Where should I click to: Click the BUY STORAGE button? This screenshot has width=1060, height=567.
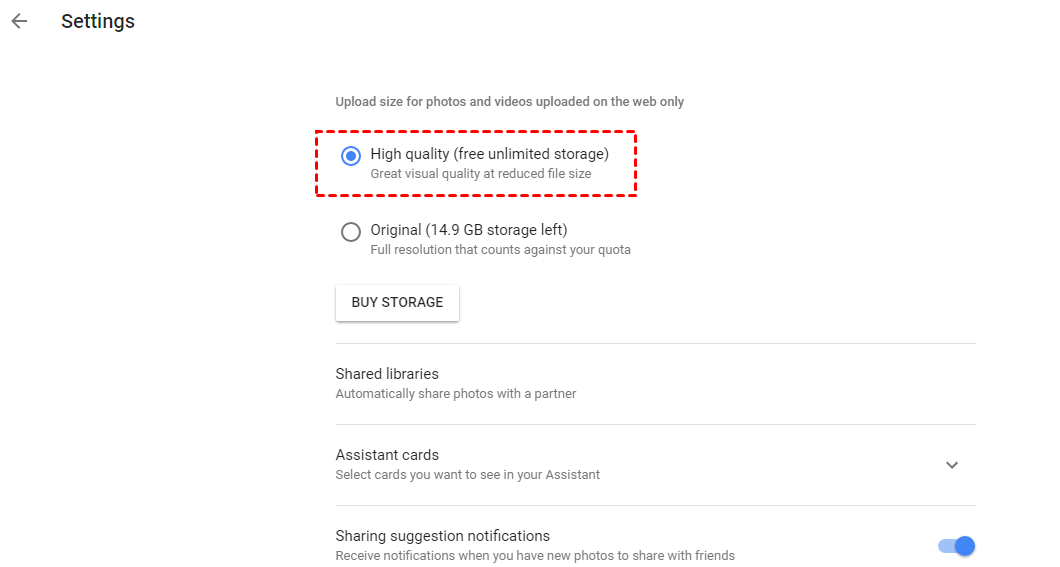(397, 303)
